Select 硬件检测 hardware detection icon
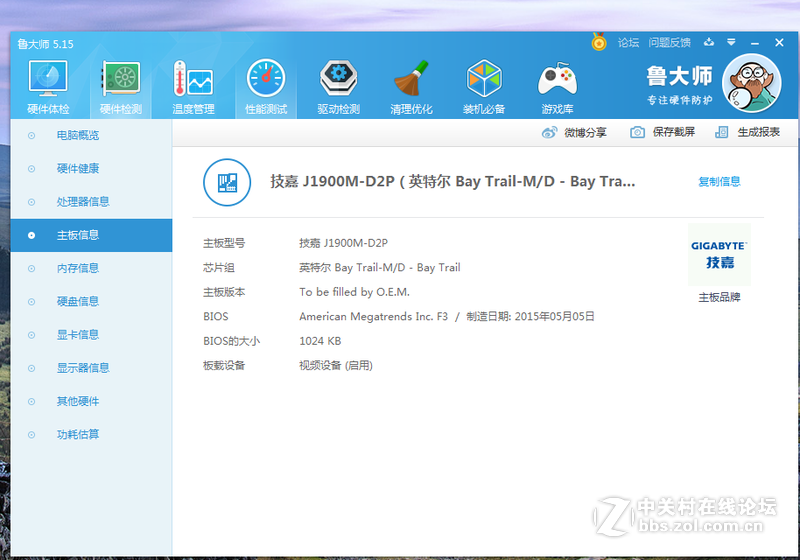Screen dimensions: 800x560 [x=121, y=79]
